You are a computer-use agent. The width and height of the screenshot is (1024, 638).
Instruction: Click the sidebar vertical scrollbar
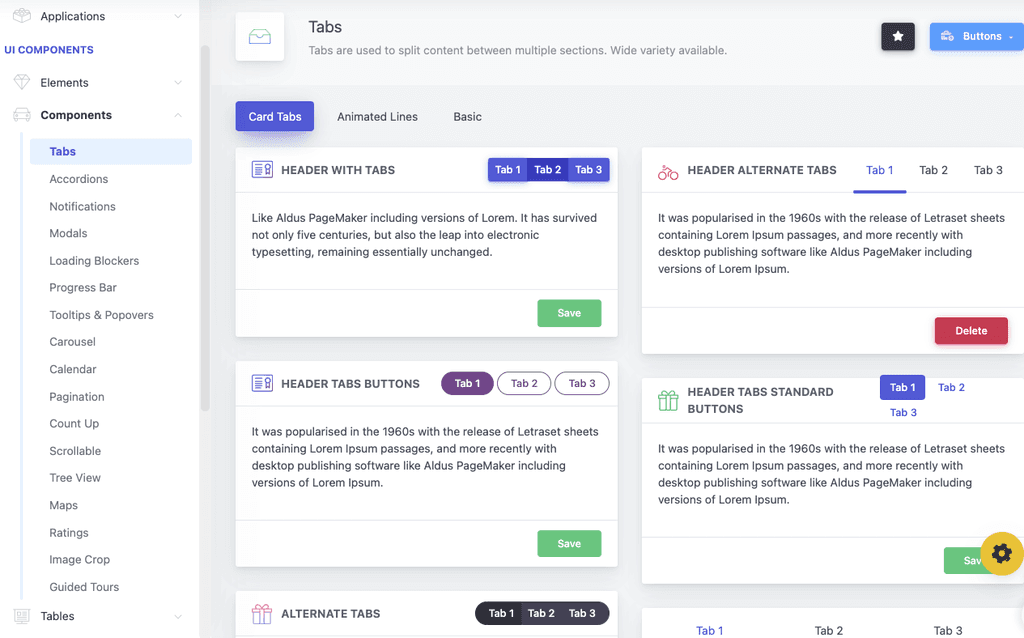(x=205, y=229)
